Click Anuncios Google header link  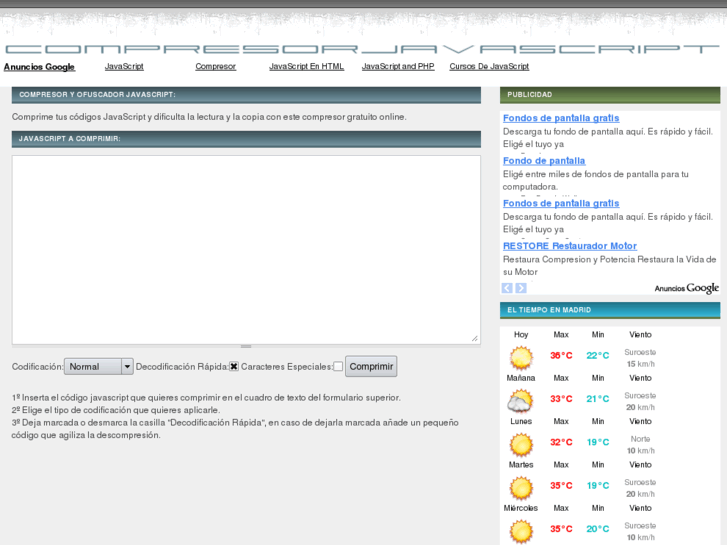[39, 67]
